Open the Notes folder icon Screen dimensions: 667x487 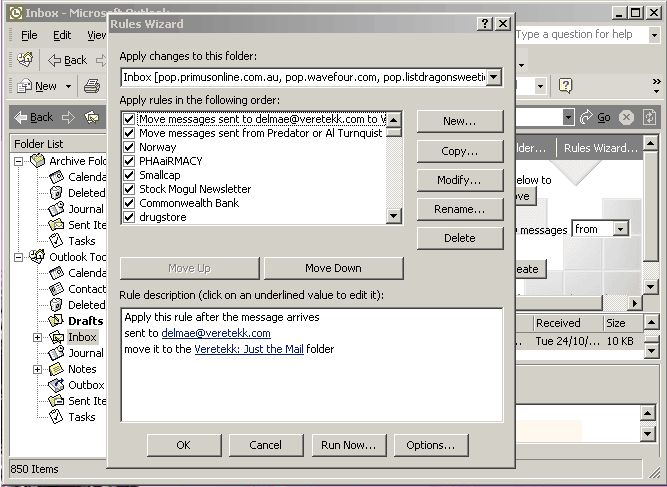tap(56, 369)
